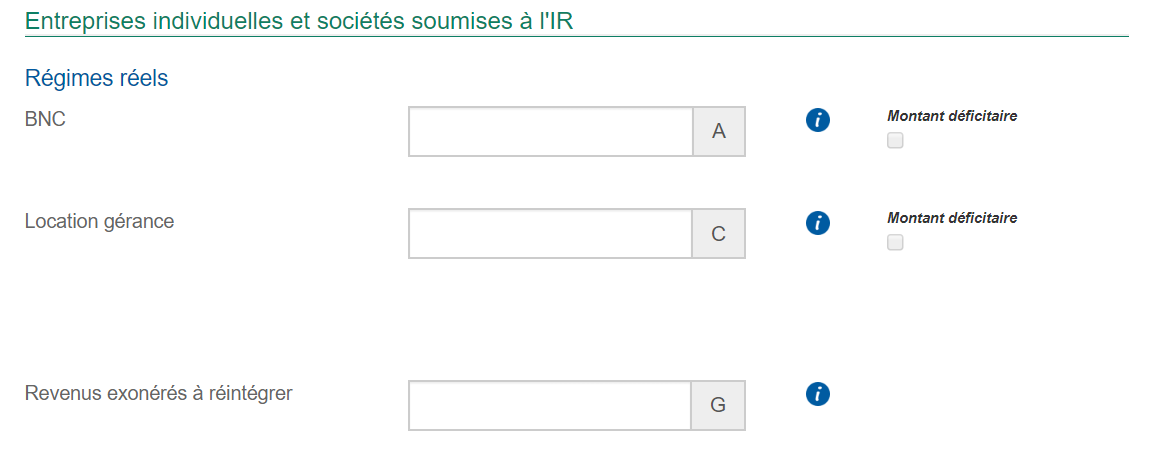
Task: Click the C suffix box beside Location gérance
Action: (x=719, y=234)
